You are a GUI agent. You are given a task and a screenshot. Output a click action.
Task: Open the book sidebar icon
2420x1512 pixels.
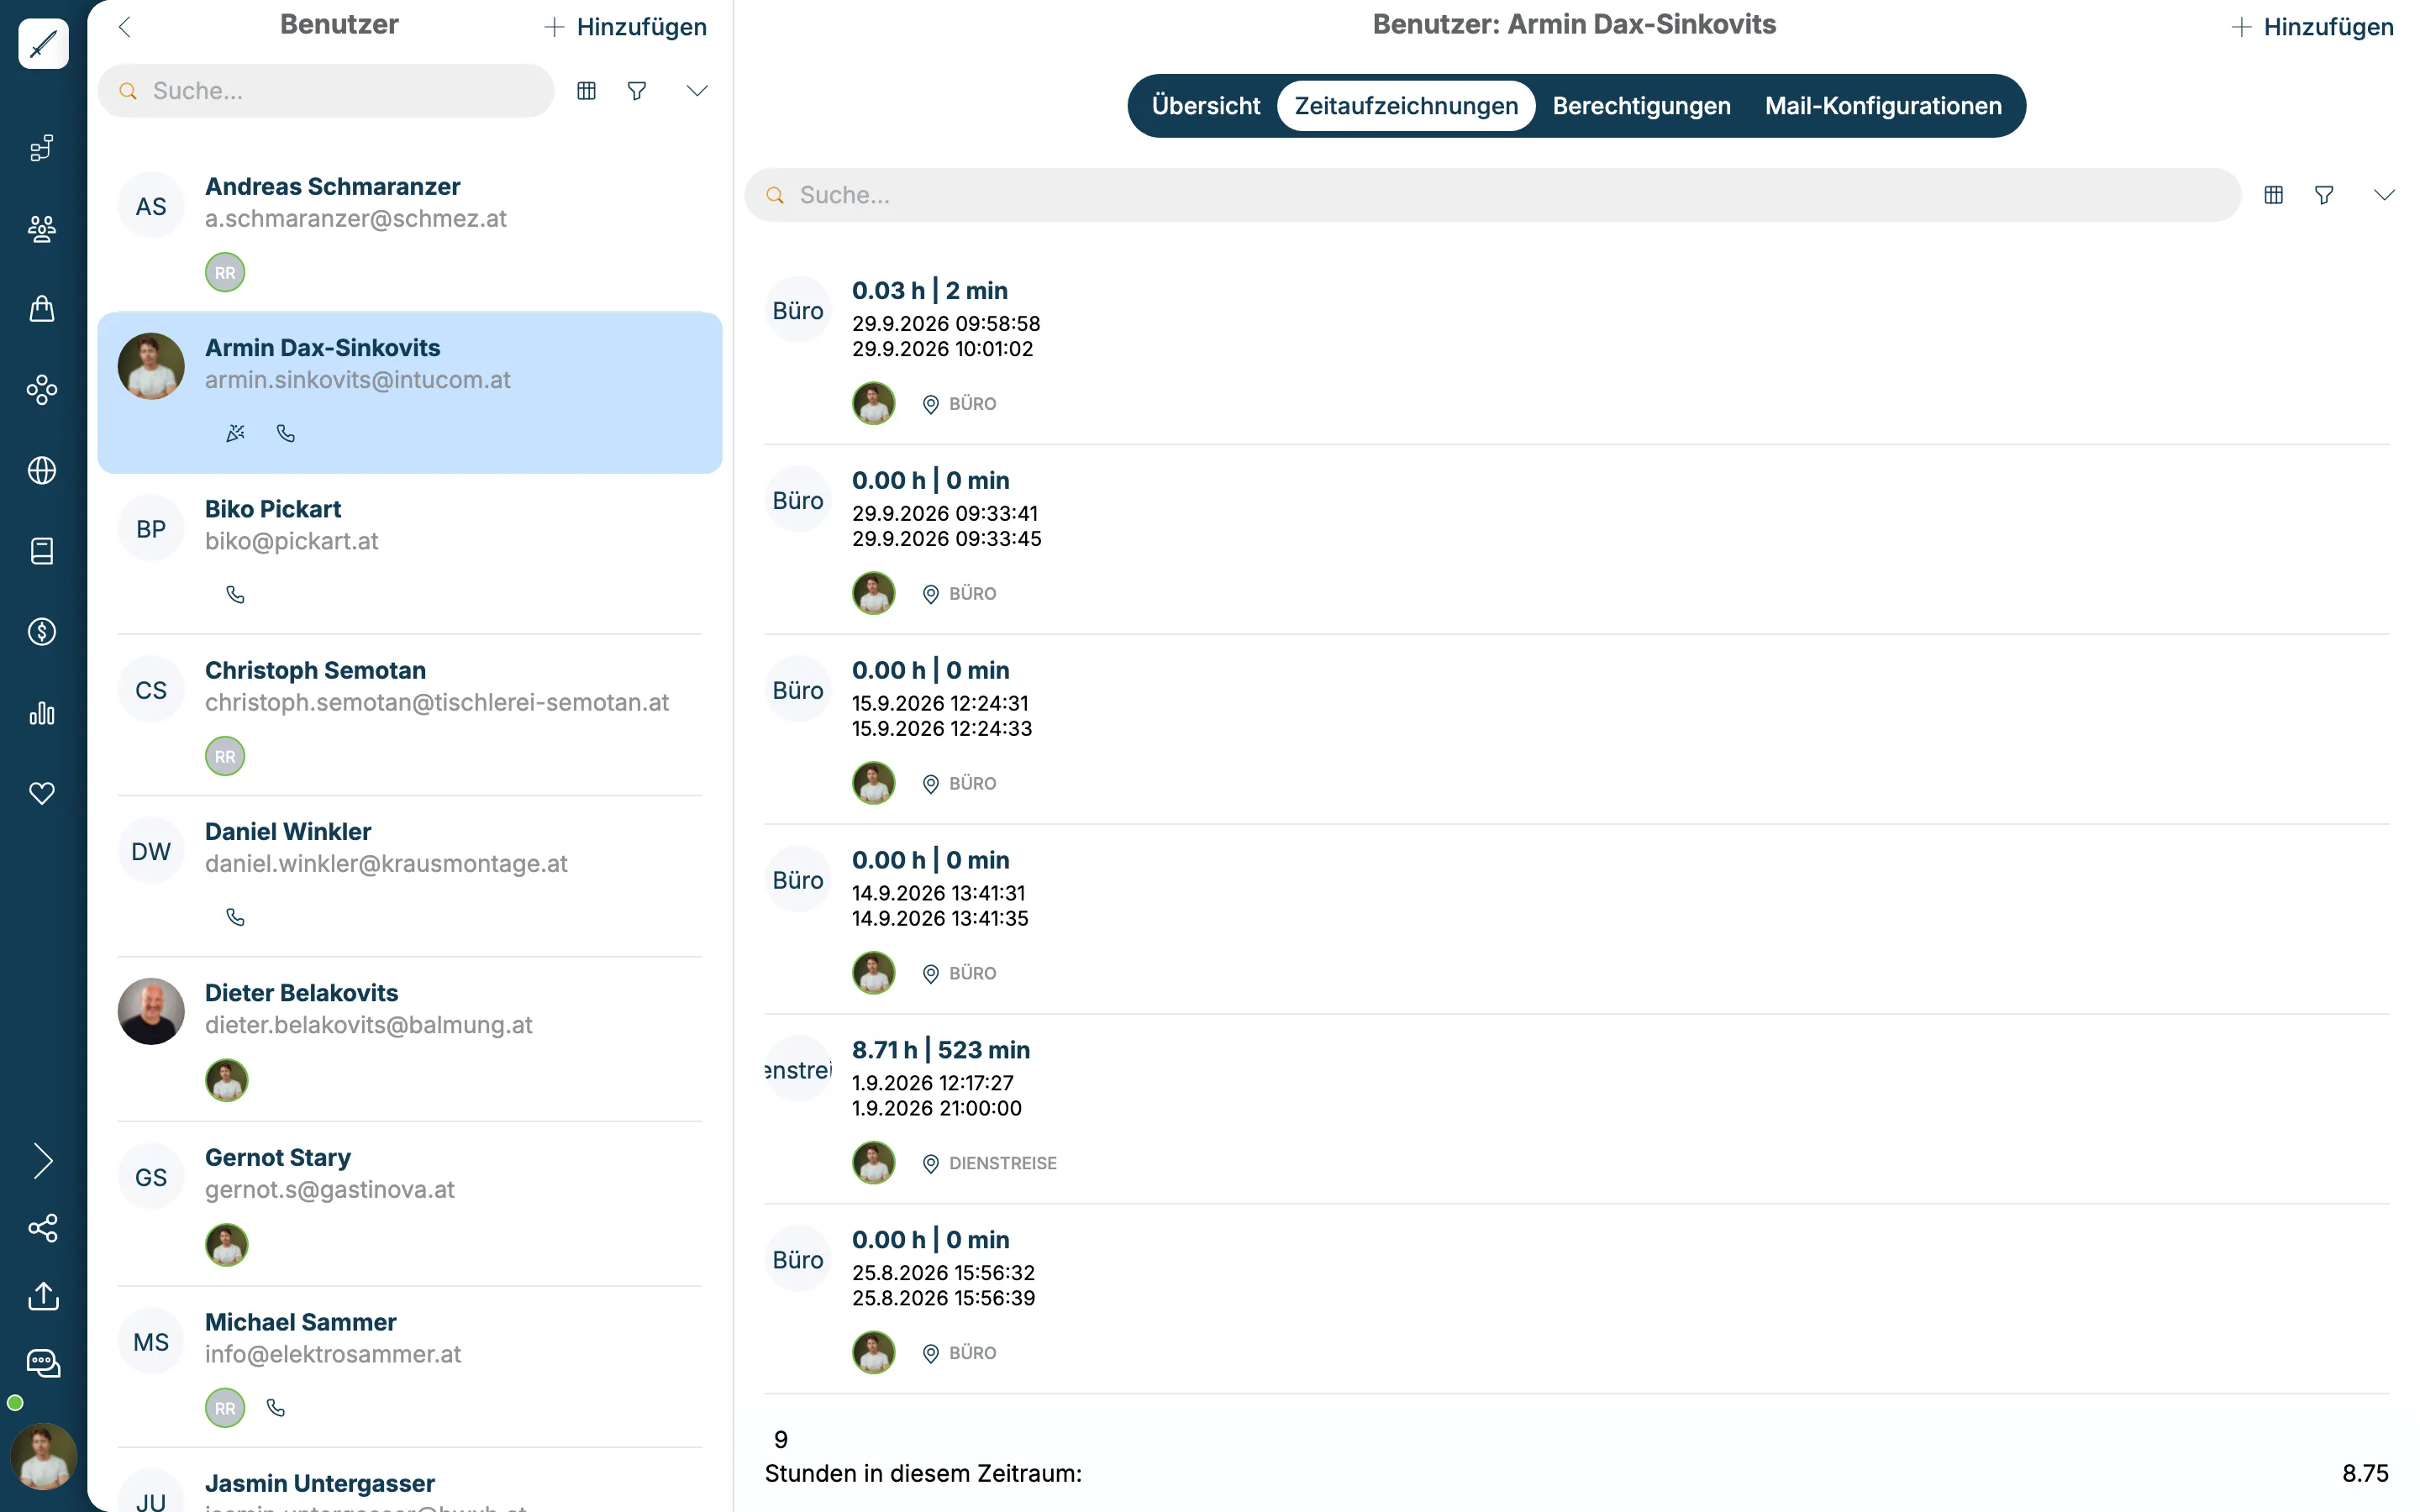[x=42, y=551]
